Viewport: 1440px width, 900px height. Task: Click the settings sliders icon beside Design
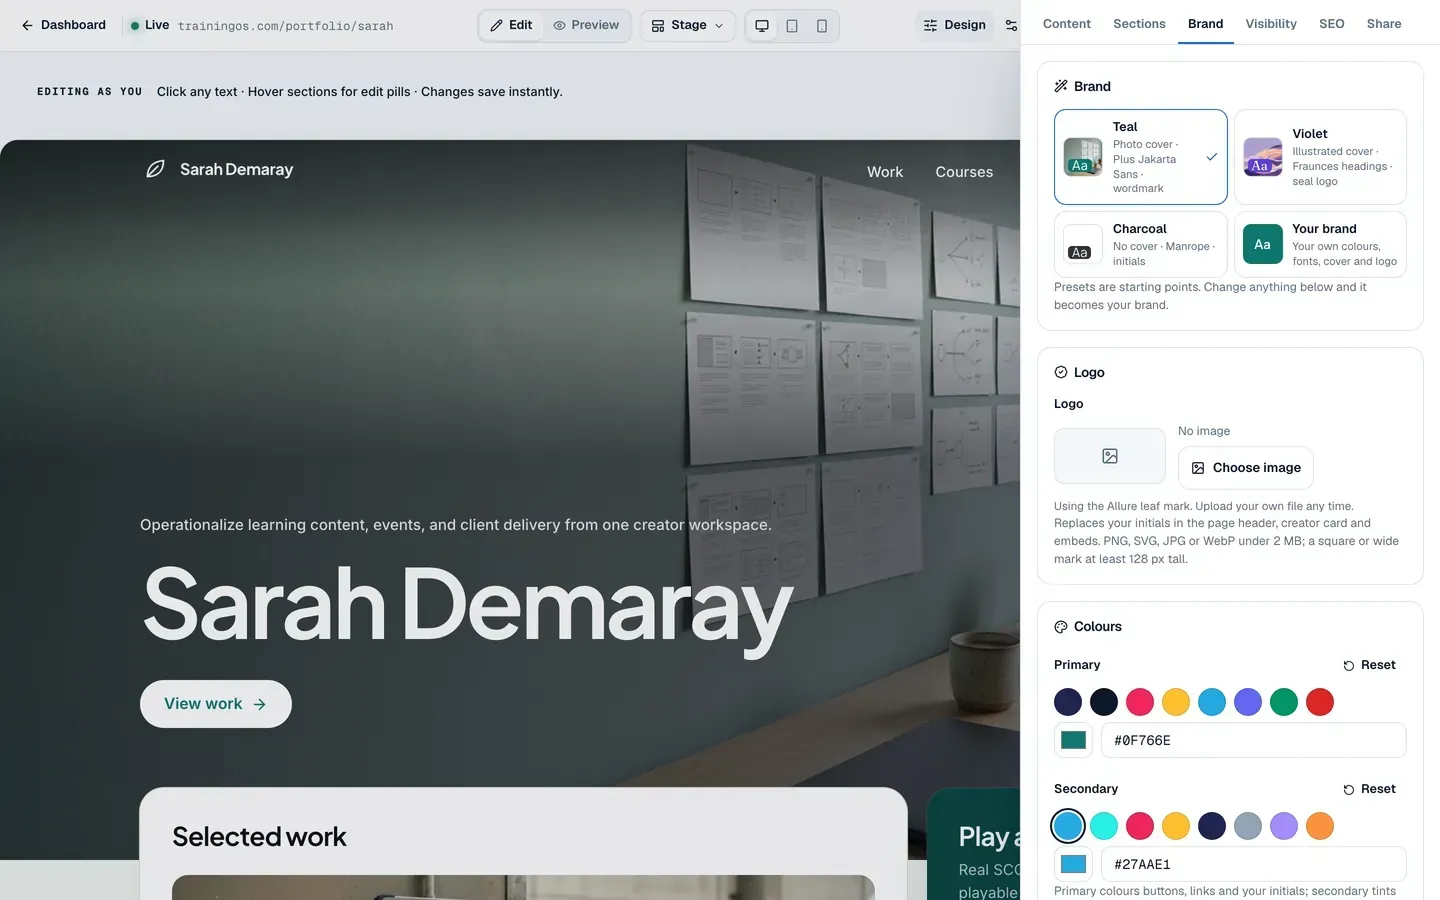(x=1011, y=26)
